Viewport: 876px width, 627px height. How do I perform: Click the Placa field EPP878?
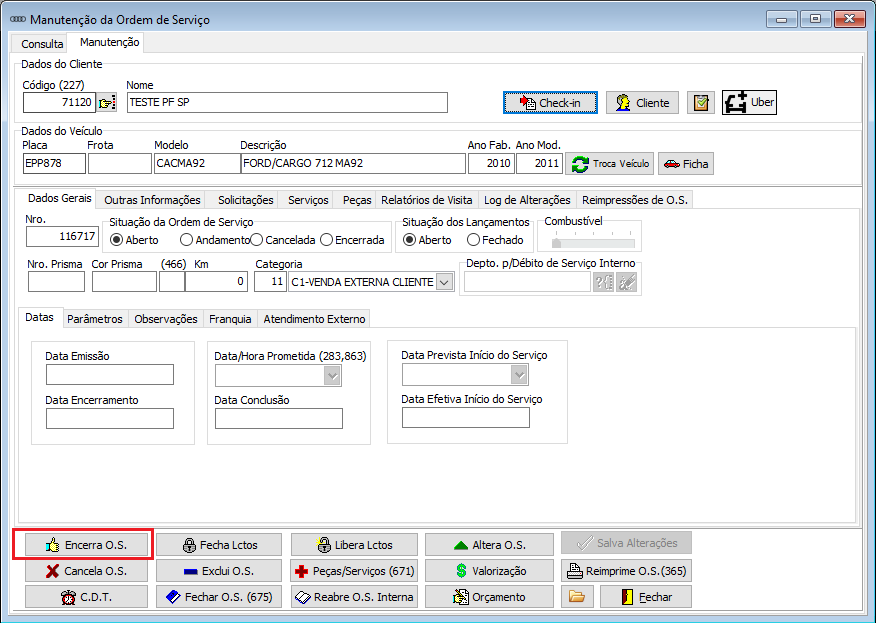(54, 164)
